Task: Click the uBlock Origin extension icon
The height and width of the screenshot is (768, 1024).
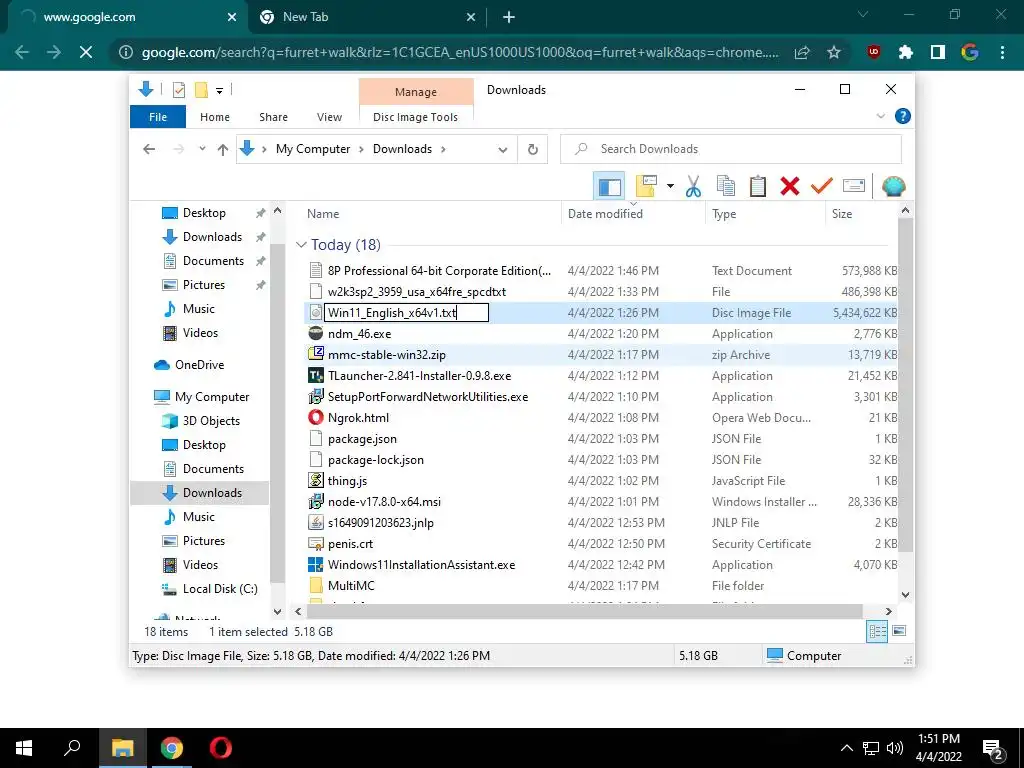Action: coord(873,52)
